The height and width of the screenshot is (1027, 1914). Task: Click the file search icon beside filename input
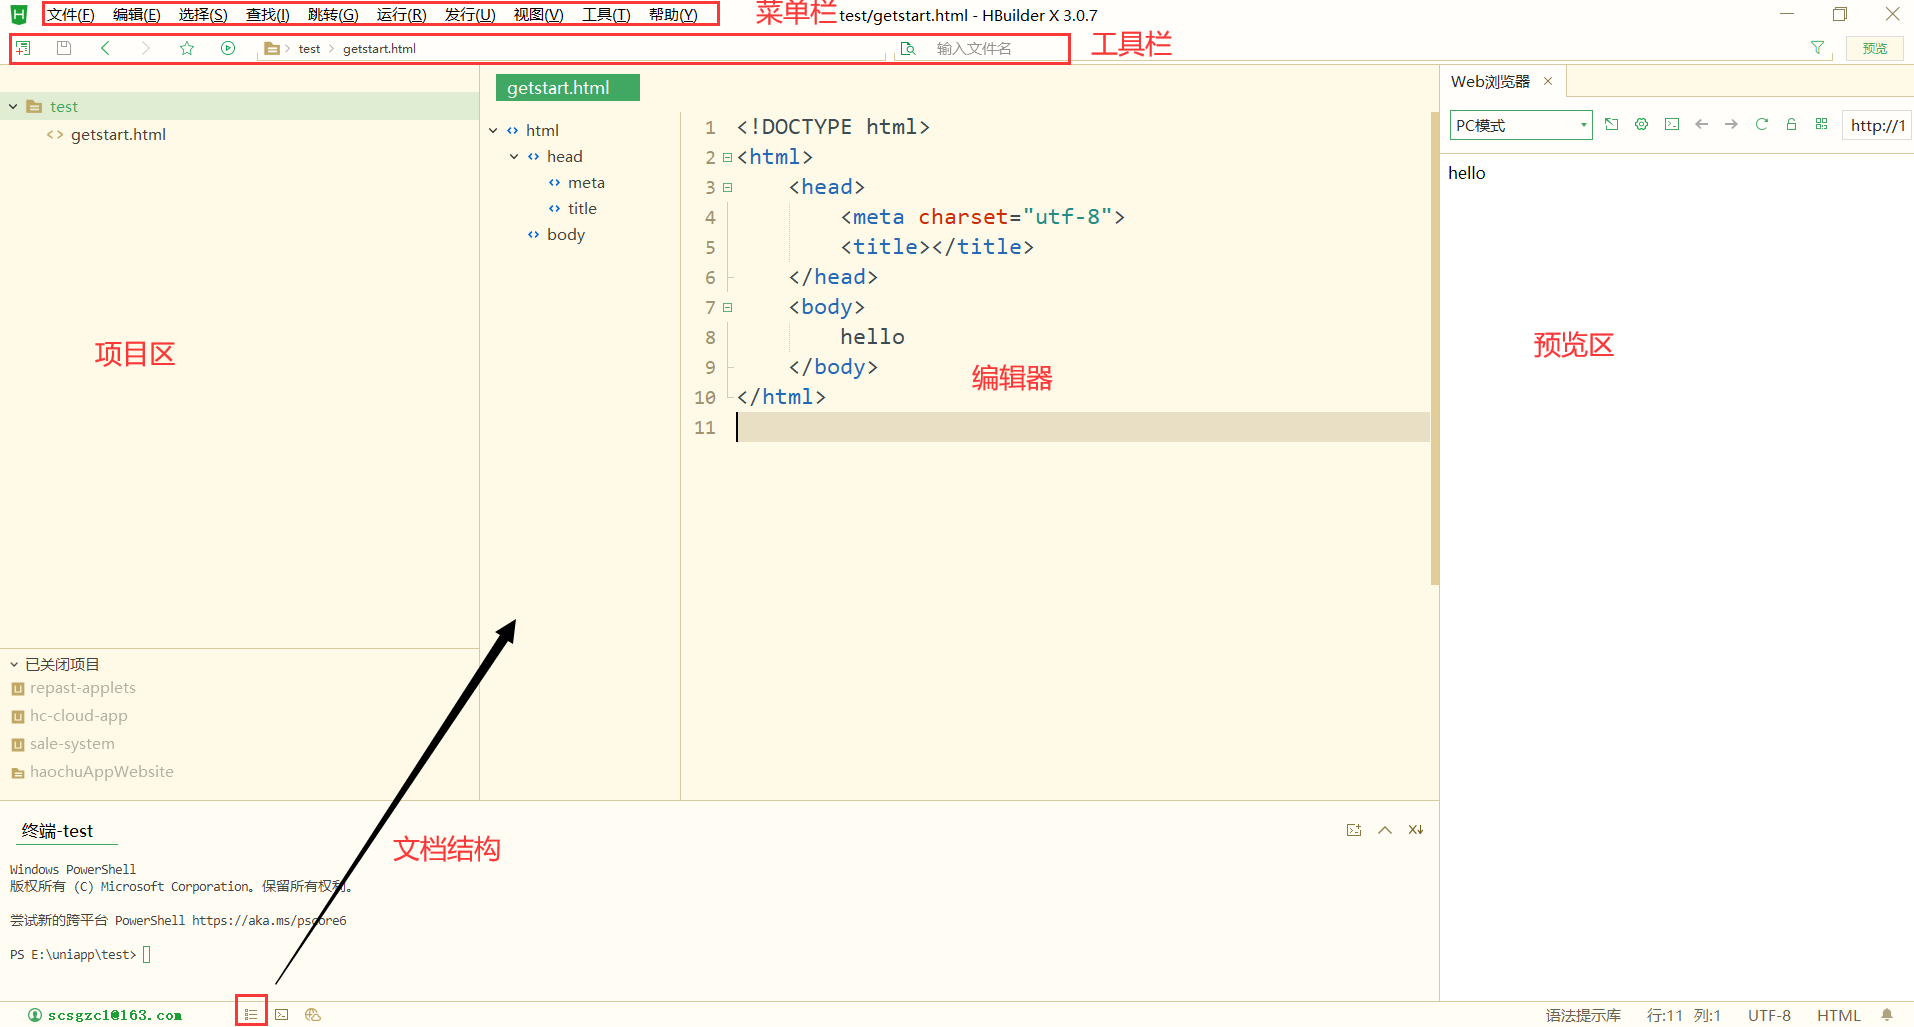pos(908,48)
